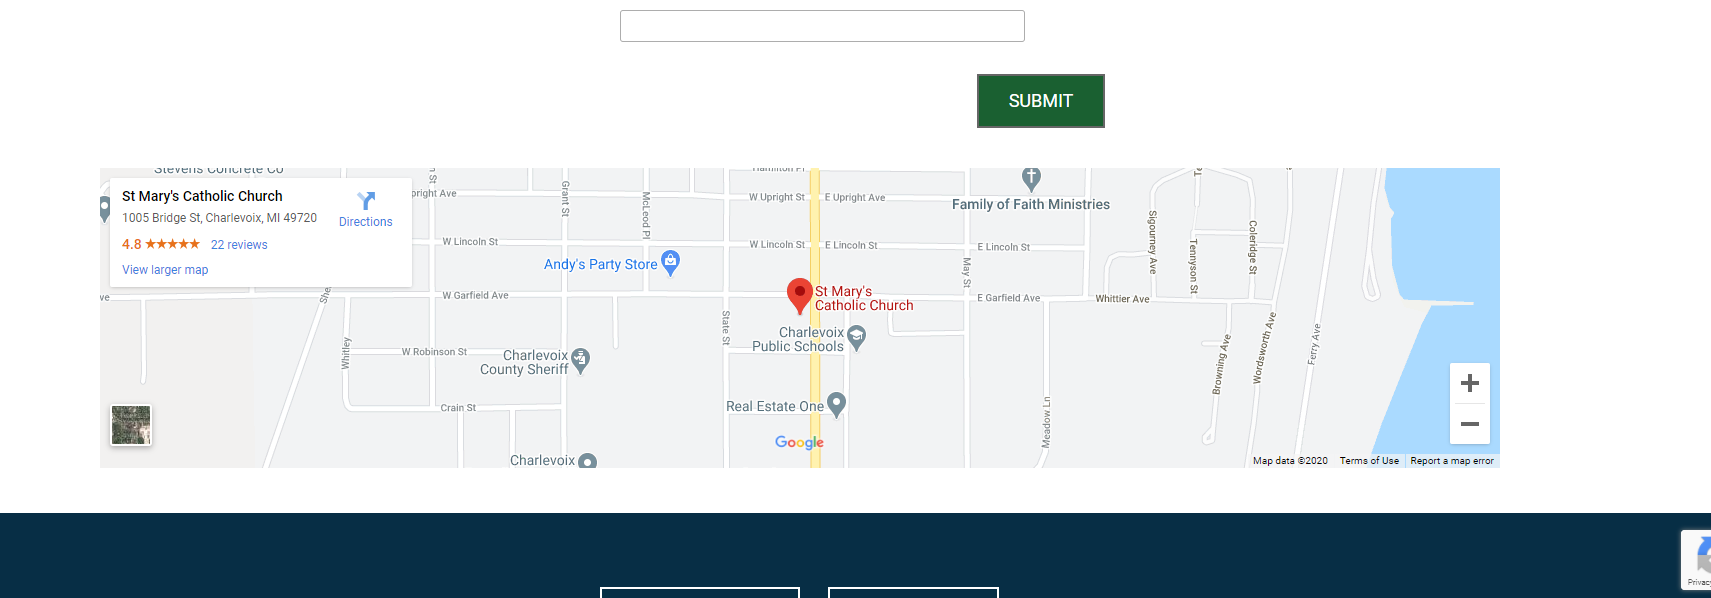Zoom in the map with plus button
1711x598 pixels.
click(1469, 383)
